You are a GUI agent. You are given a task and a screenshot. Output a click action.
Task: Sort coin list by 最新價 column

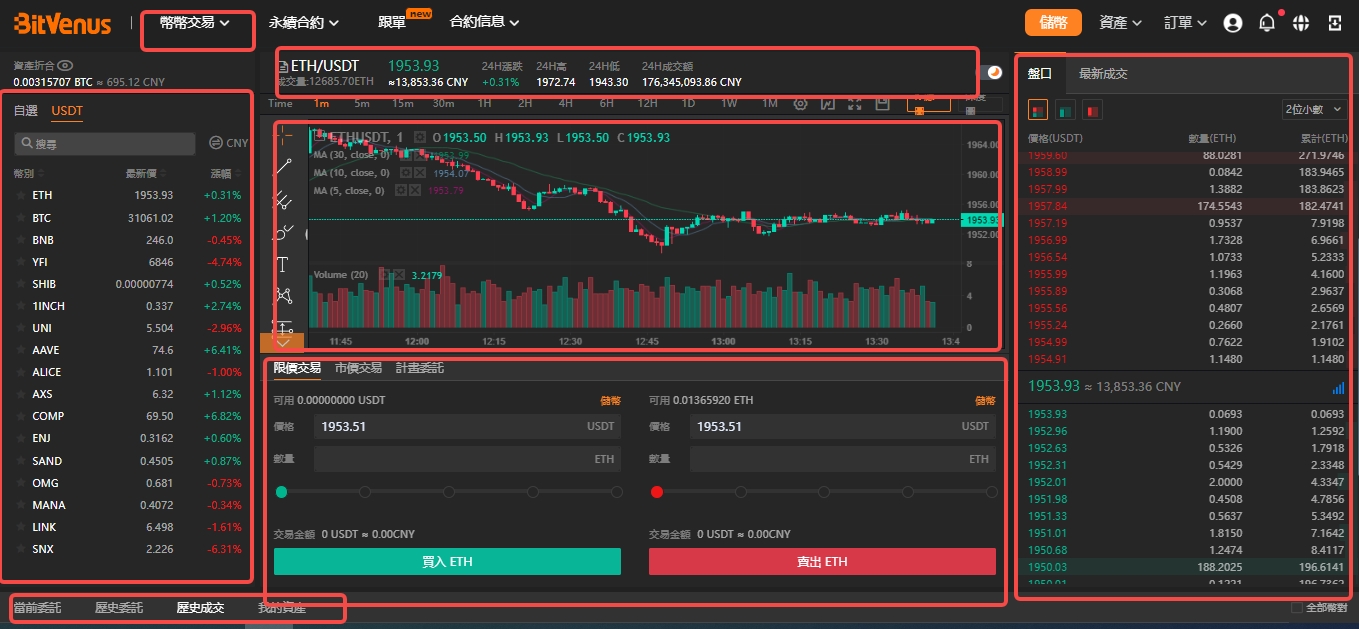coord(145,173)
